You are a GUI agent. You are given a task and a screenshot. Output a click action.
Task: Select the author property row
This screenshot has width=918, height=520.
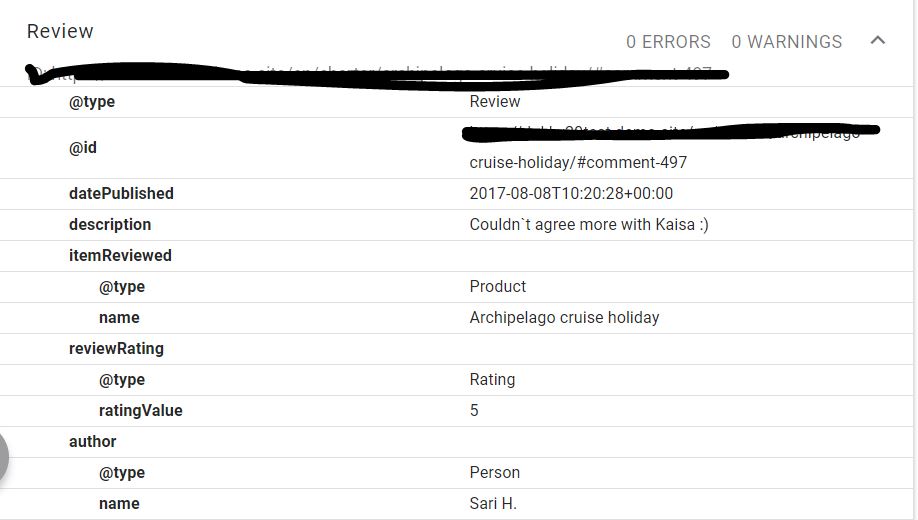[x=457, y=442]
